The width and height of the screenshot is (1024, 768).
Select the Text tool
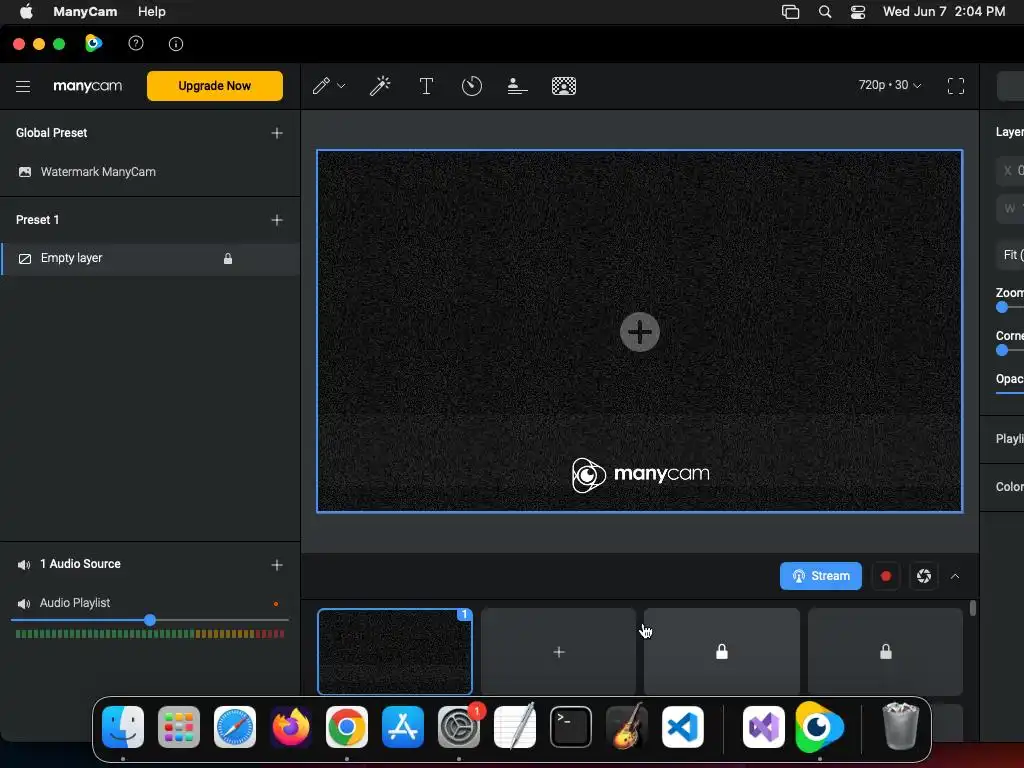(x=426, y=86)
